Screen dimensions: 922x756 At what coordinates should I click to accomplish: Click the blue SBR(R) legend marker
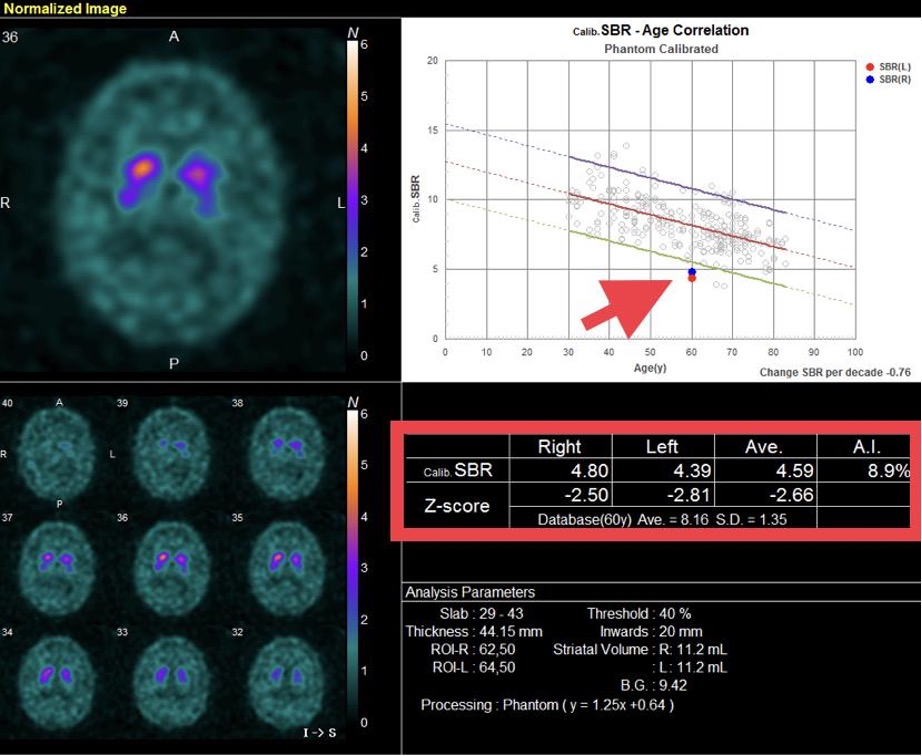coord(871,77)
